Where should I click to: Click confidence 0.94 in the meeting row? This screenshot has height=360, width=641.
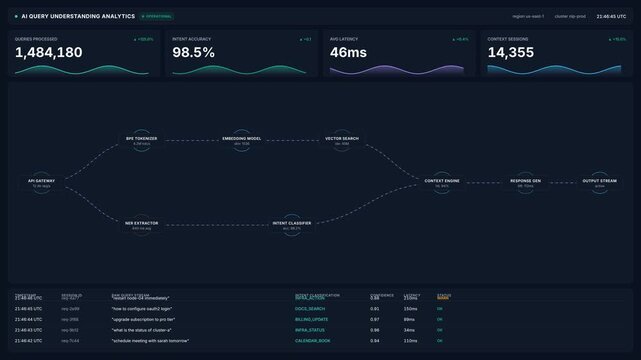click(374, 341)
